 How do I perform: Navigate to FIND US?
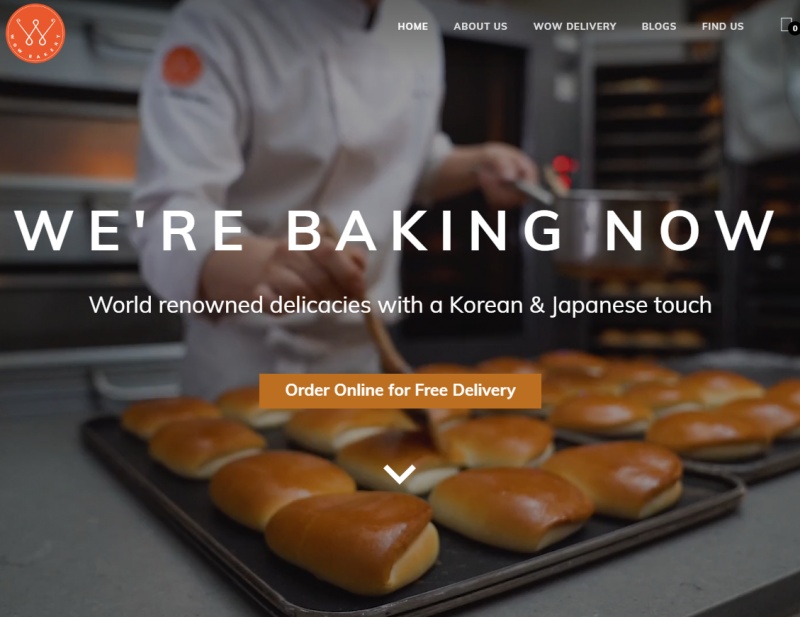[722, 26]
